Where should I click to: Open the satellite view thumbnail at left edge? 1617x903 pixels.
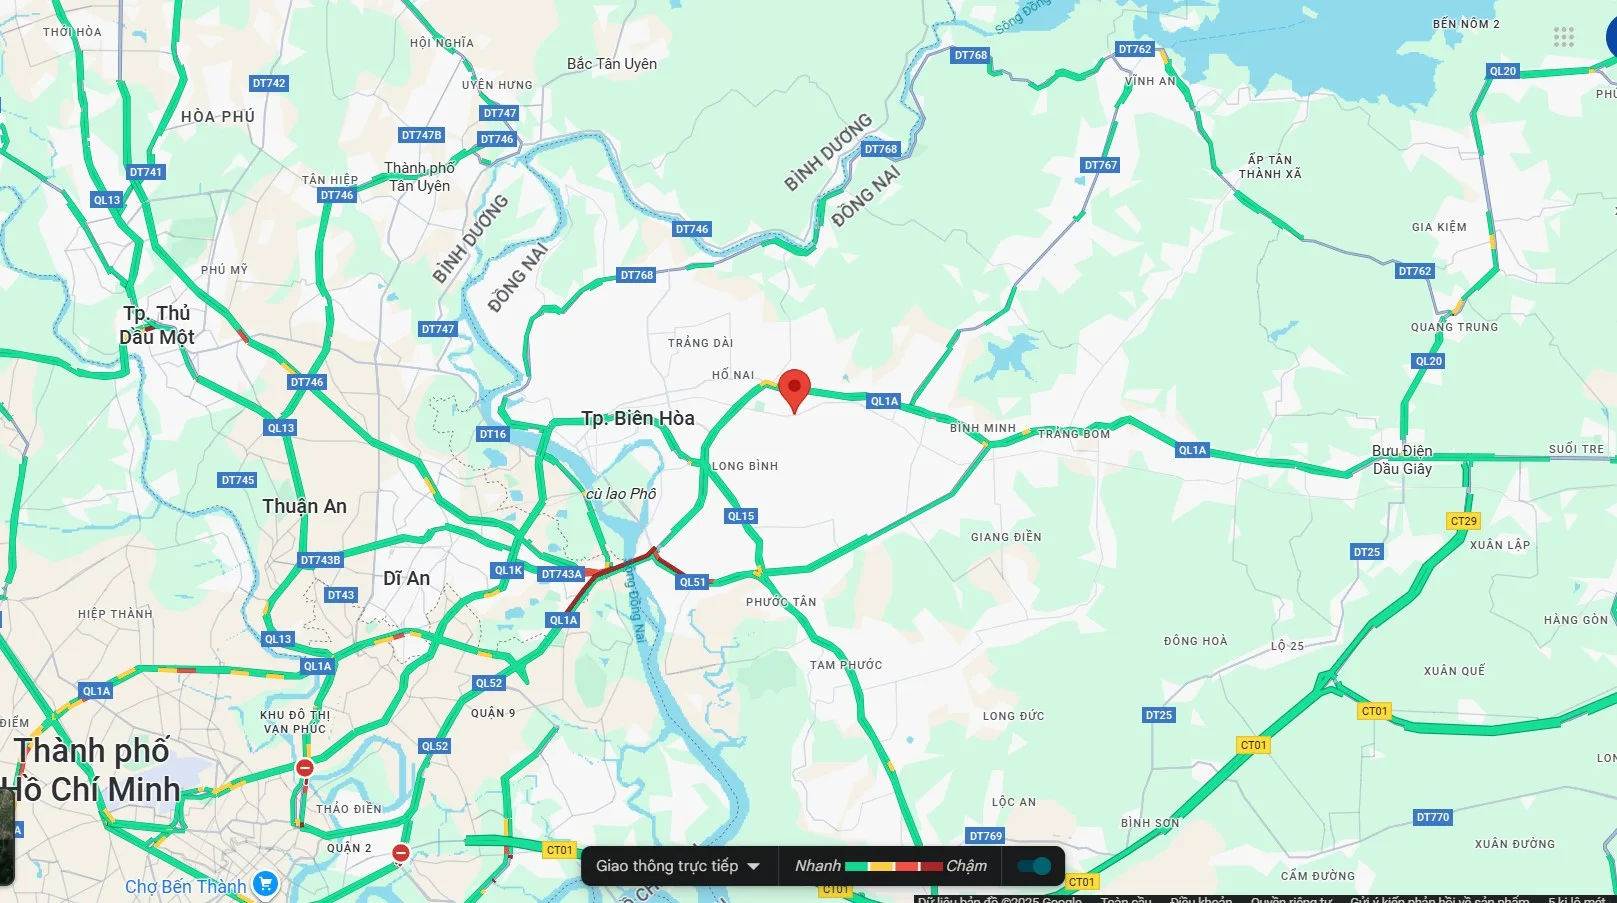tap(6, 835)
